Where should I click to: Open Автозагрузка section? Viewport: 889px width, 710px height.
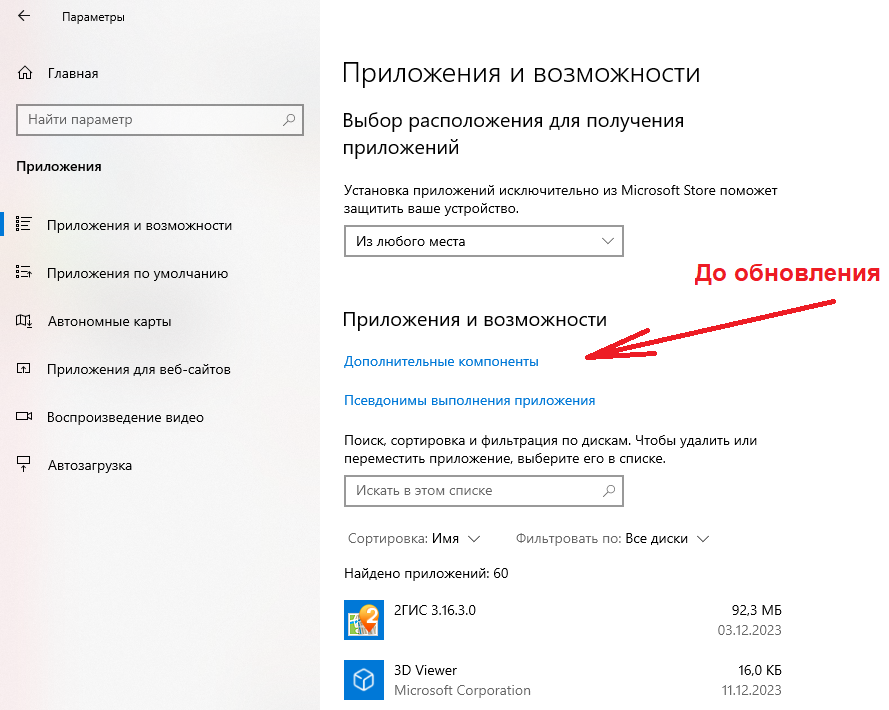[x=90, y=466]
